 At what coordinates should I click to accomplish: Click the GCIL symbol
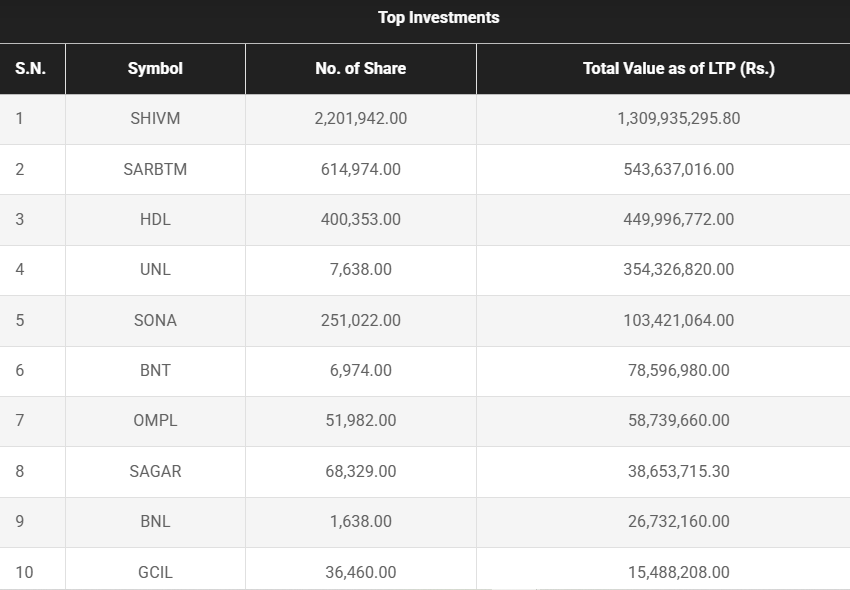(x=155, y=572)
